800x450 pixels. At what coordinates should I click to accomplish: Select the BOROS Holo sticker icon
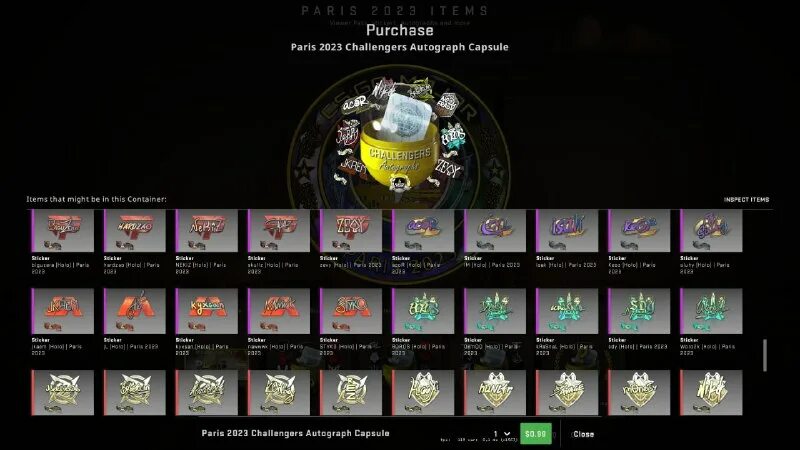pyautogui.click(x=423, y=311)
